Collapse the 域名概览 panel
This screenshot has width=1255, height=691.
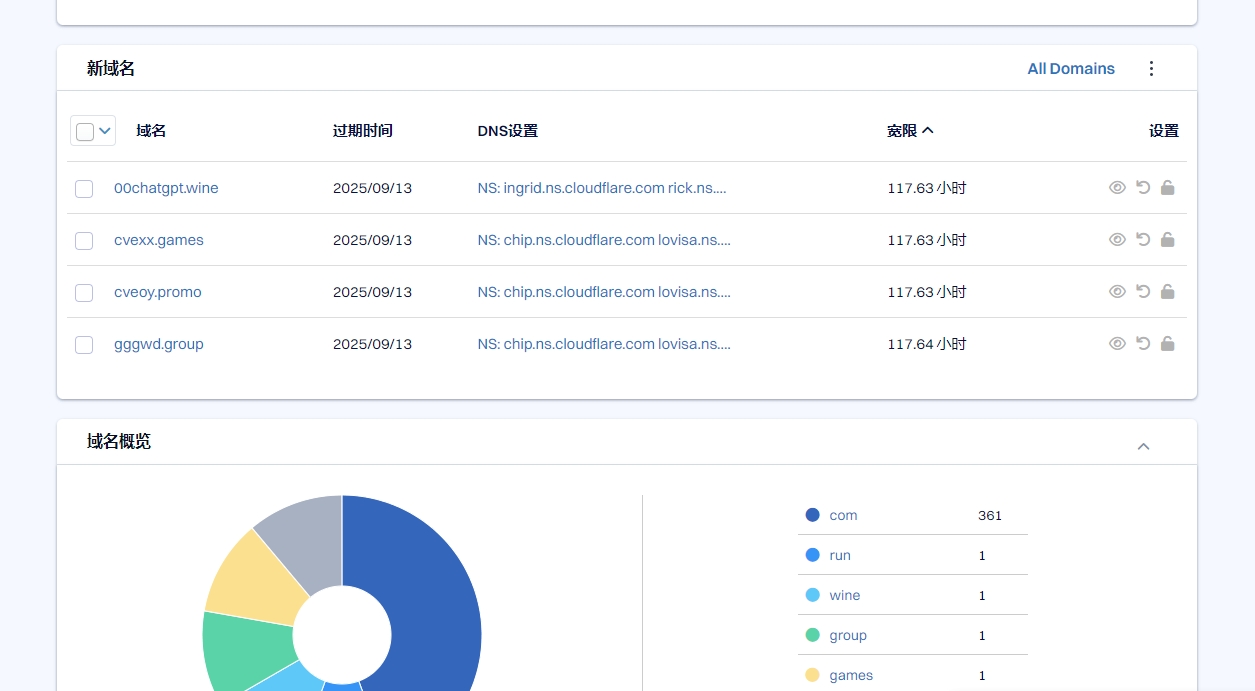tap(1143, 446)
